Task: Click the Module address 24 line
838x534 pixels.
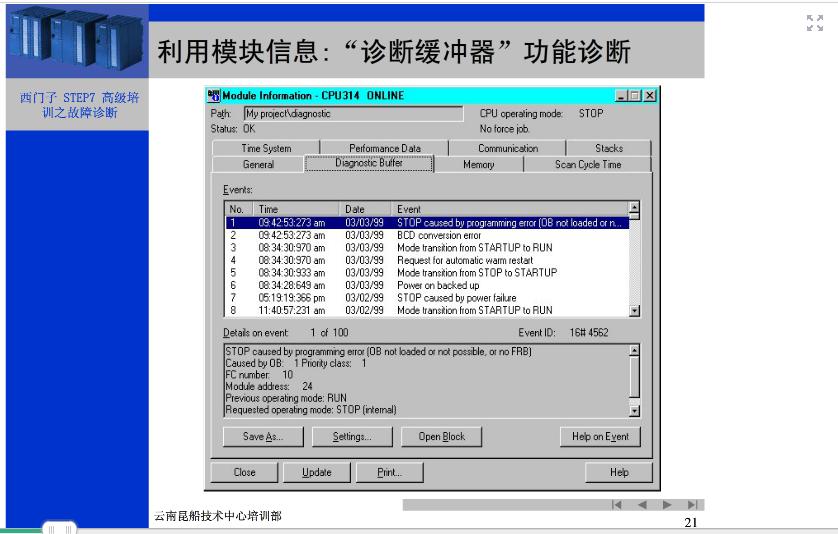Action: click(x=269, y=386)
